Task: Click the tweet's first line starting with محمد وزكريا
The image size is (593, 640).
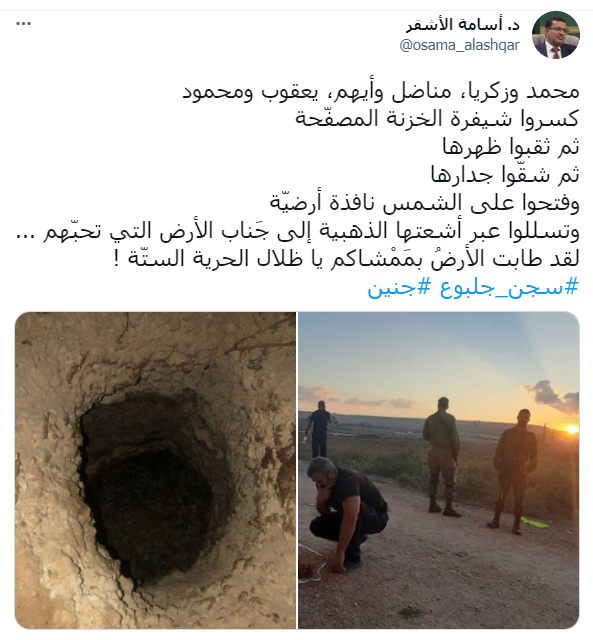Action: pyautogui.click(x=380, y=91)
